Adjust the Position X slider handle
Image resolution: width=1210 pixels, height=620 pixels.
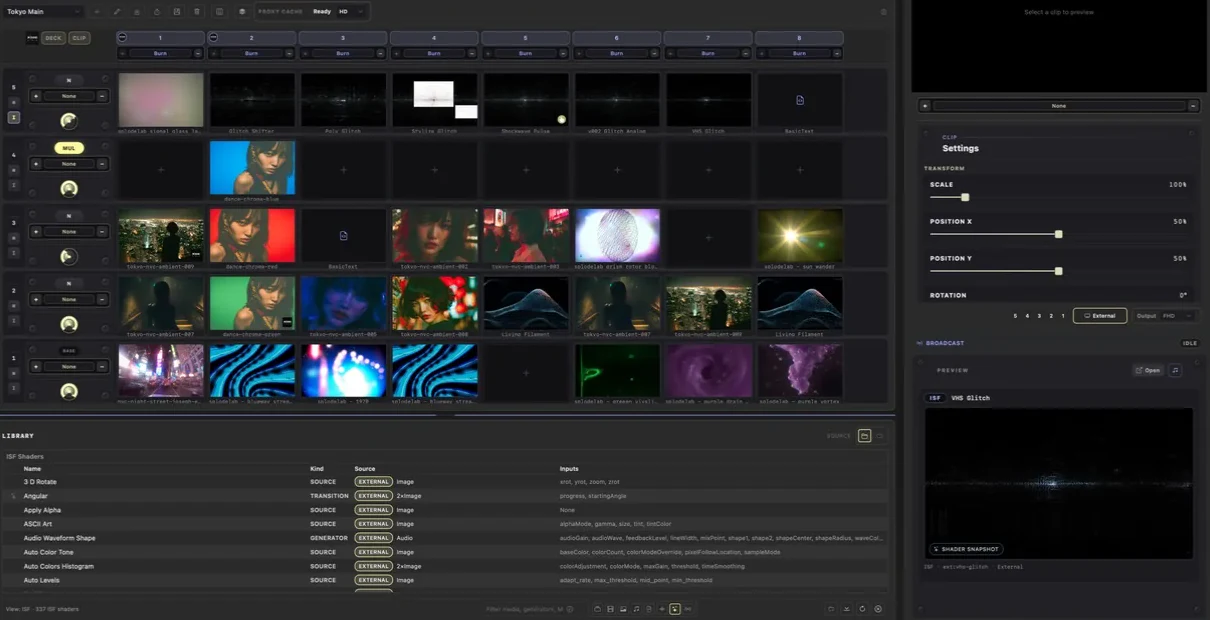(1059, 234)
